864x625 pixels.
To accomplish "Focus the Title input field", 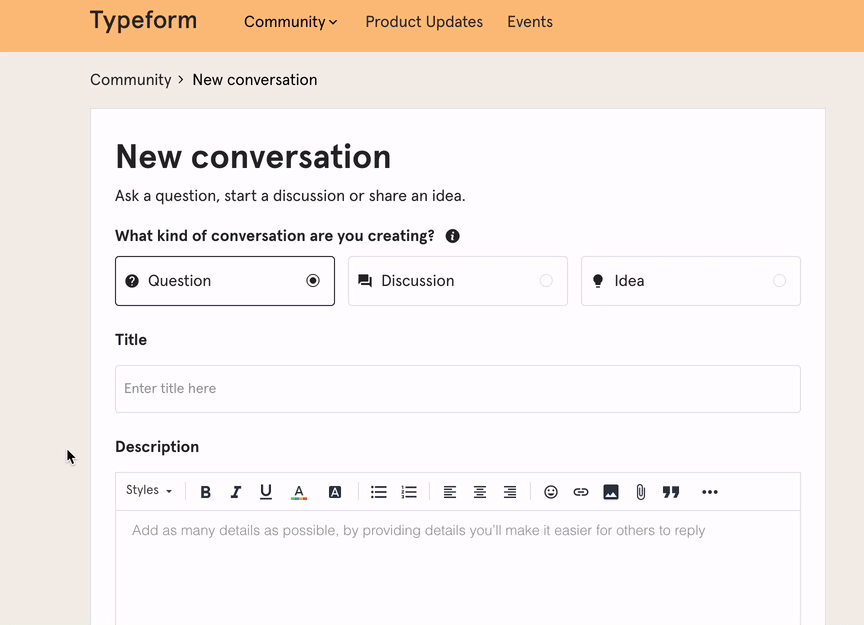I will click(458, 389).
